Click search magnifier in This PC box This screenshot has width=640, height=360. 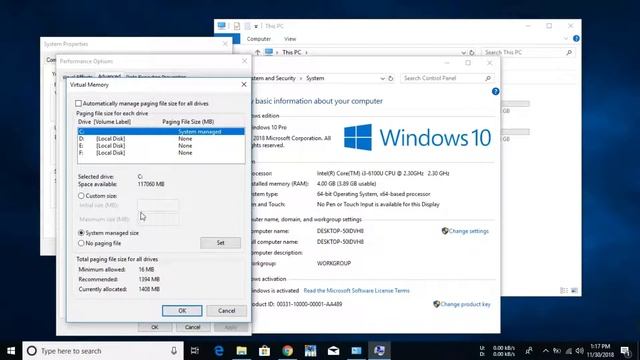tap(569, 52)
